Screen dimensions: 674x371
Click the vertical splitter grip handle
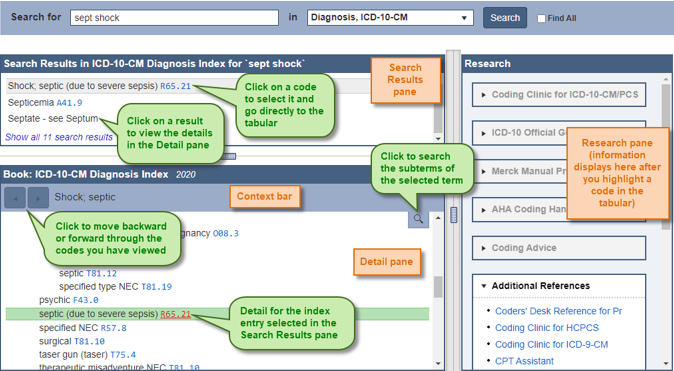(x=453, y=215)
